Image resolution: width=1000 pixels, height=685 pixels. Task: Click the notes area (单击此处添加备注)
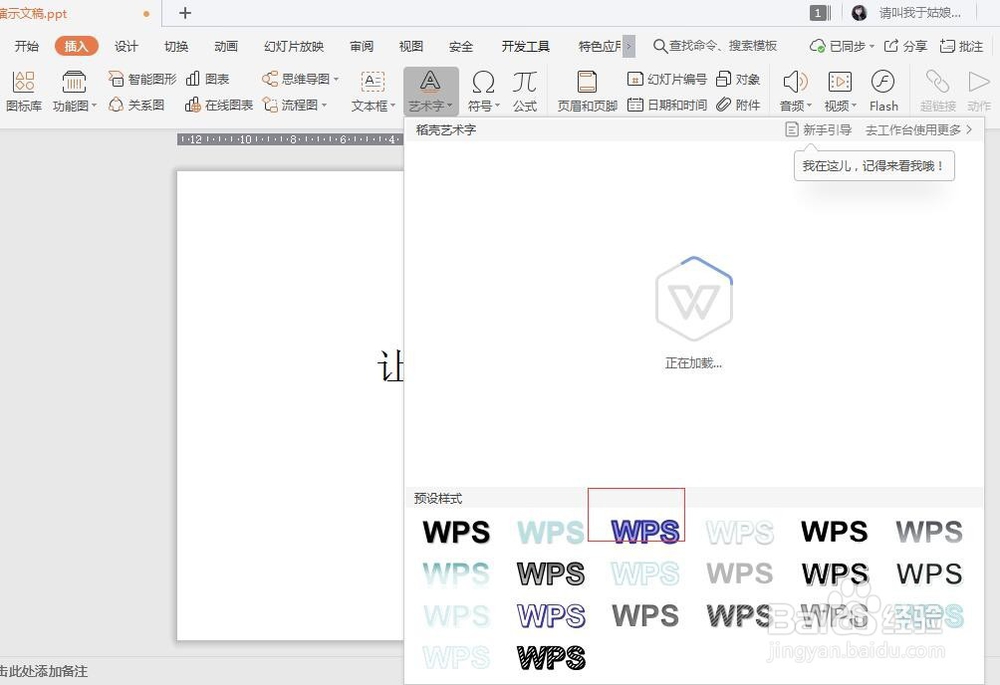(43, 671)
